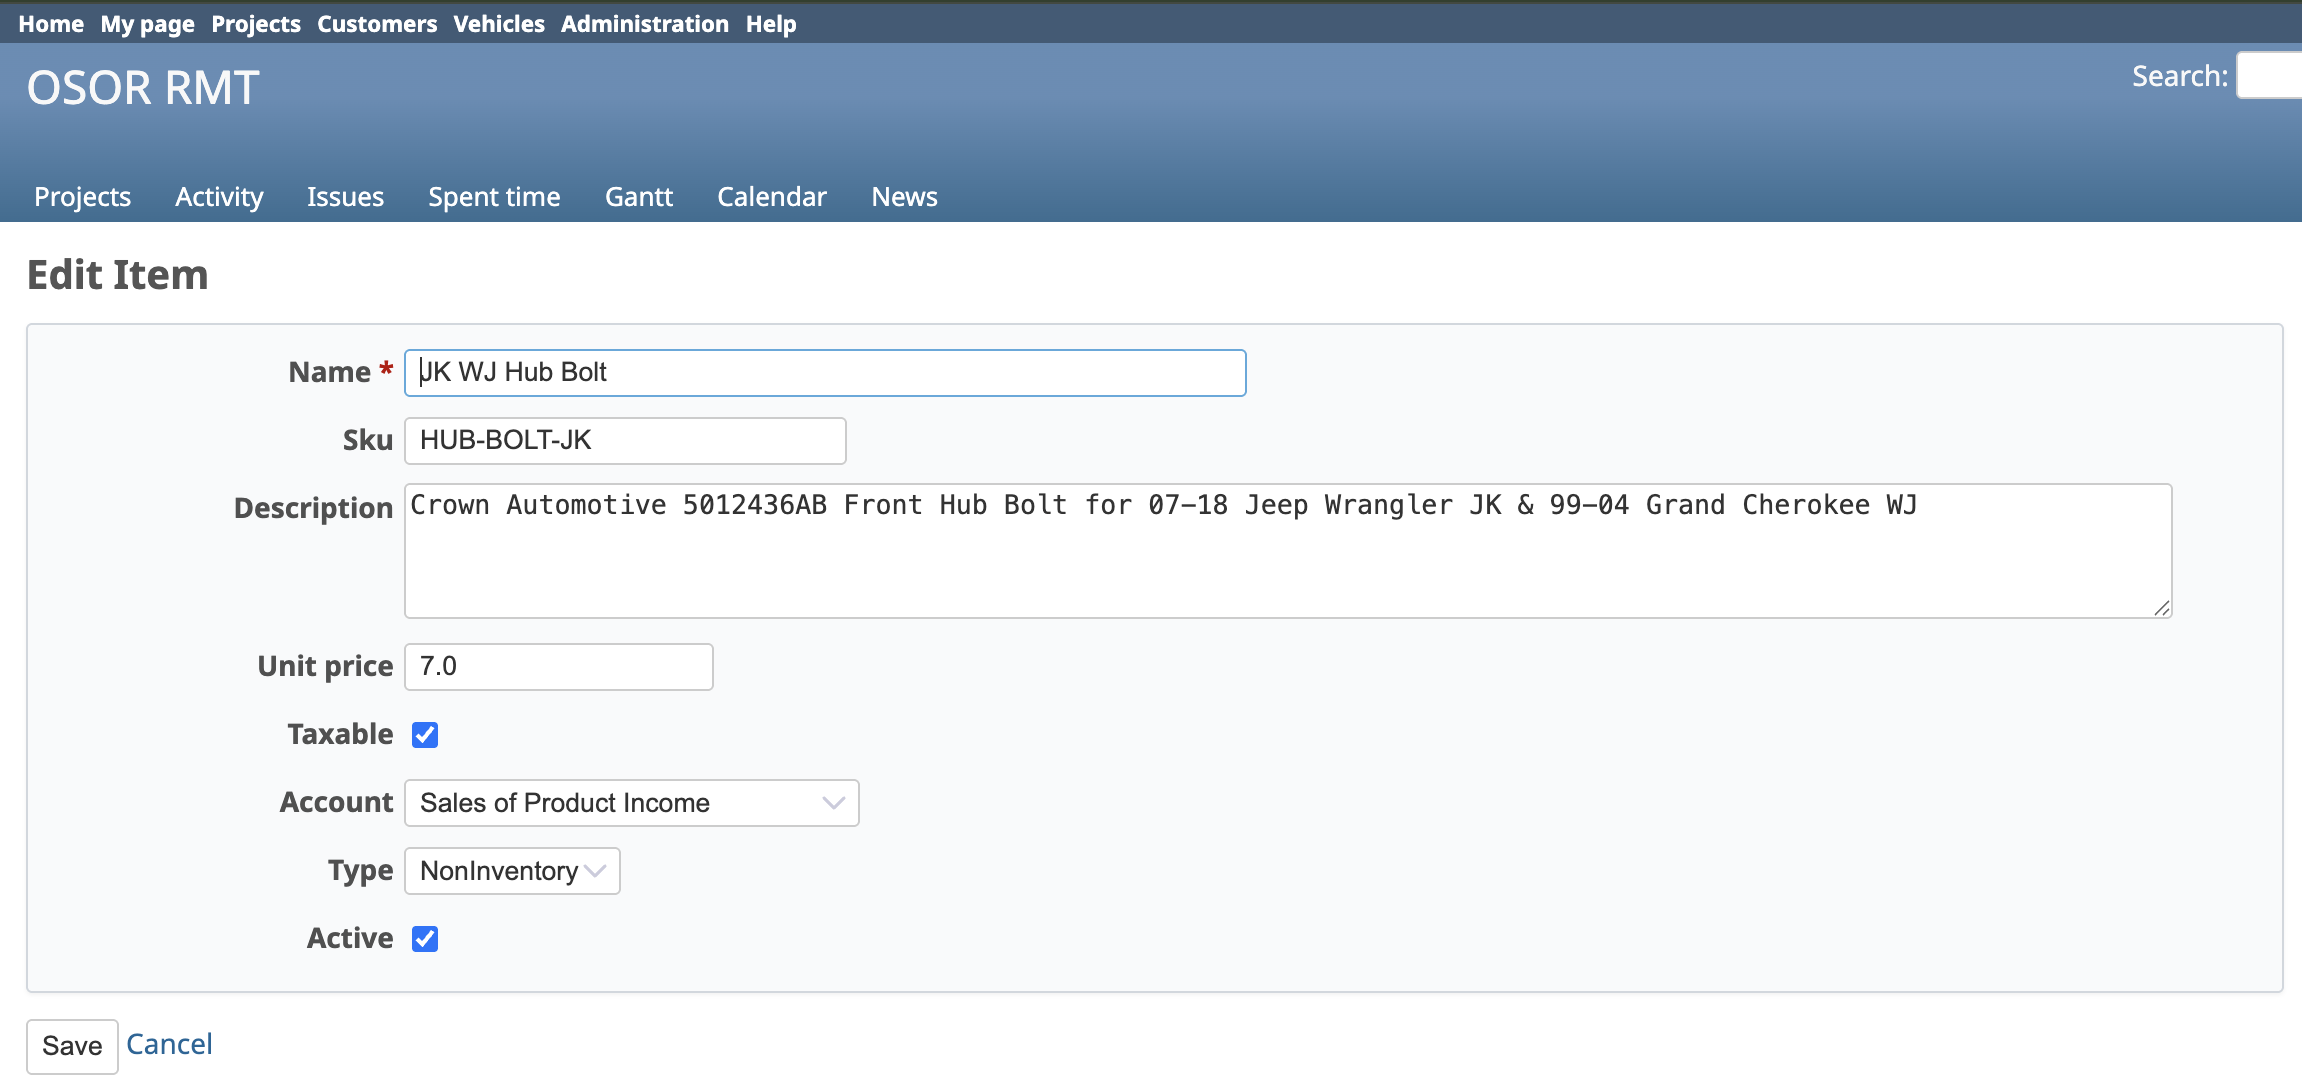This screenshot has height=1092, width=2302.
Task: Click the Cancel link
Action: [169, 1044]
